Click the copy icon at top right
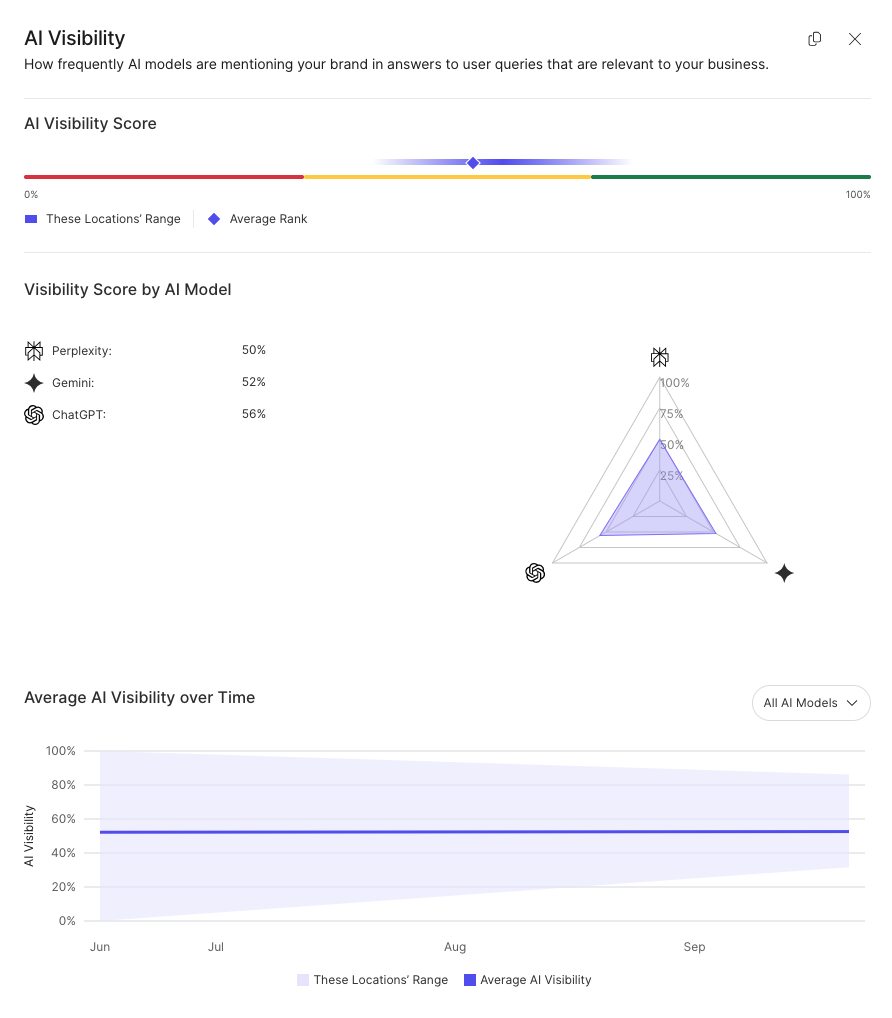Screen dimensions: 892x1018 tap(815, 39)
